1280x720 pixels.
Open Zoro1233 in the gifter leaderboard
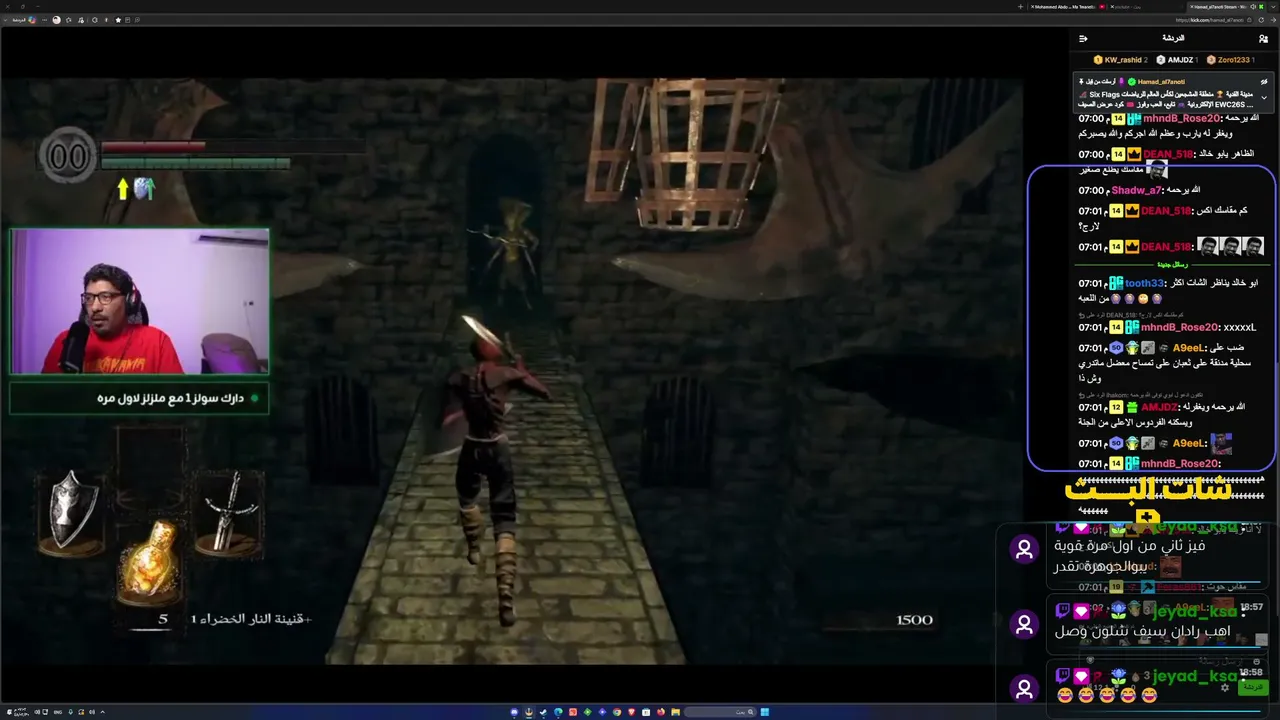click(1230, 60)
